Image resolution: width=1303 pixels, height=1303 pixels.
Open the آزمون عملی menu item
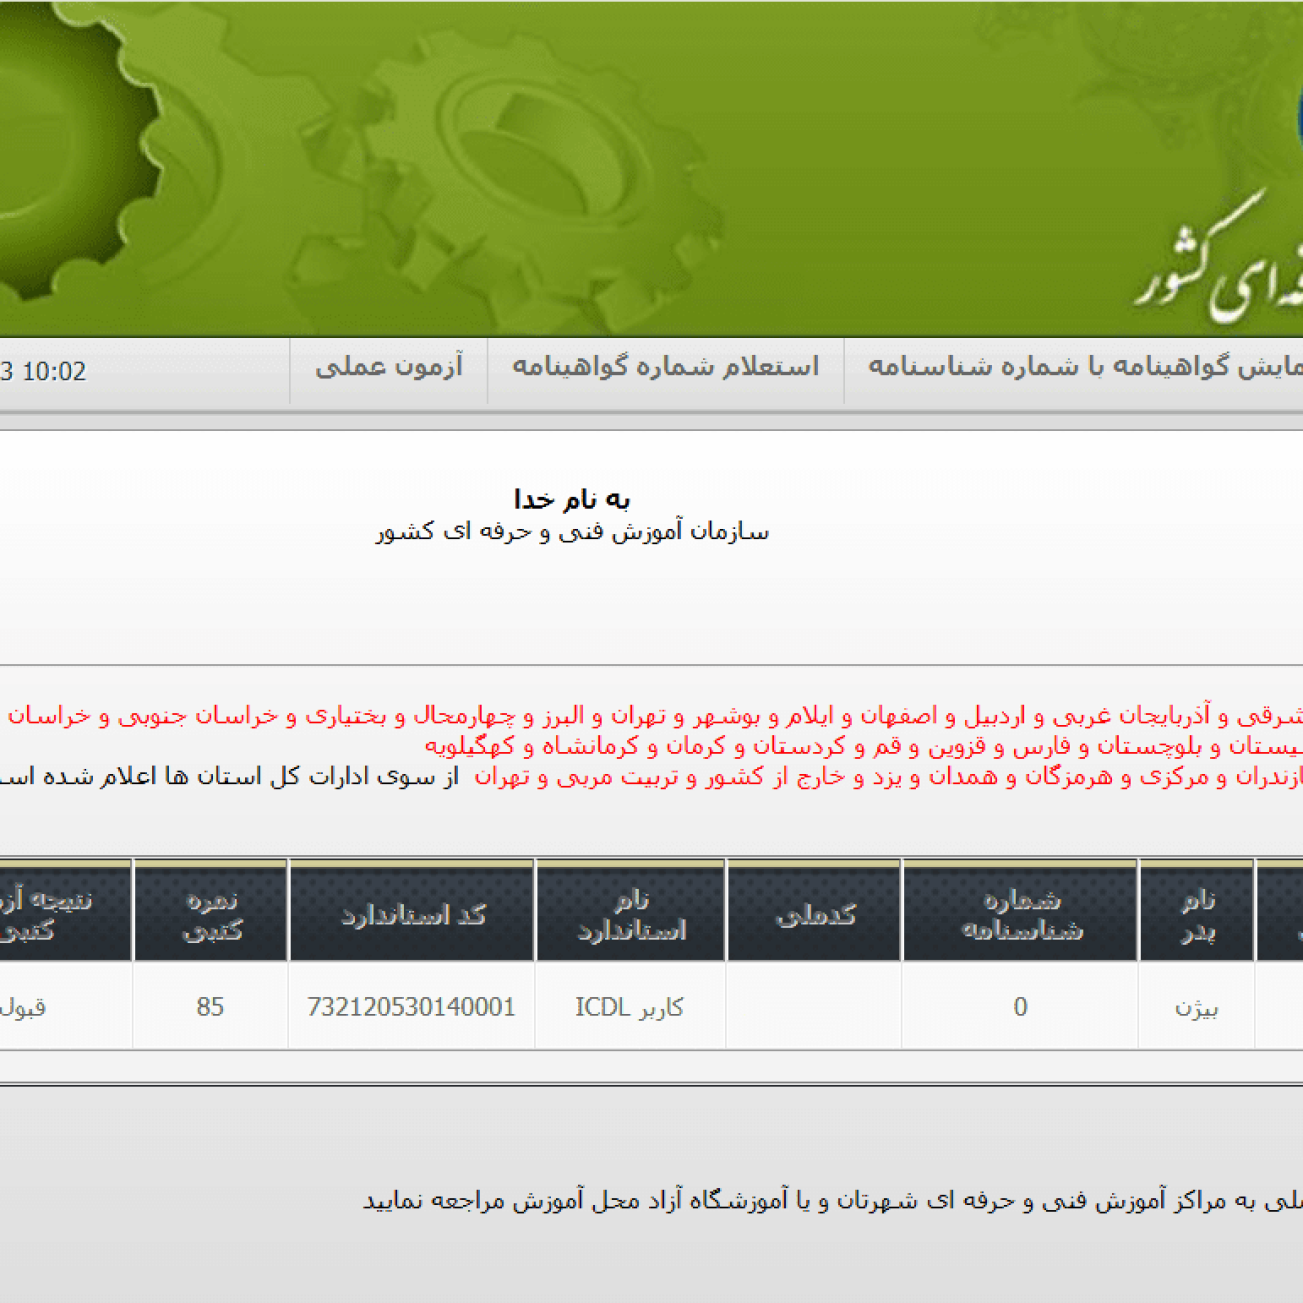(389, 368)
